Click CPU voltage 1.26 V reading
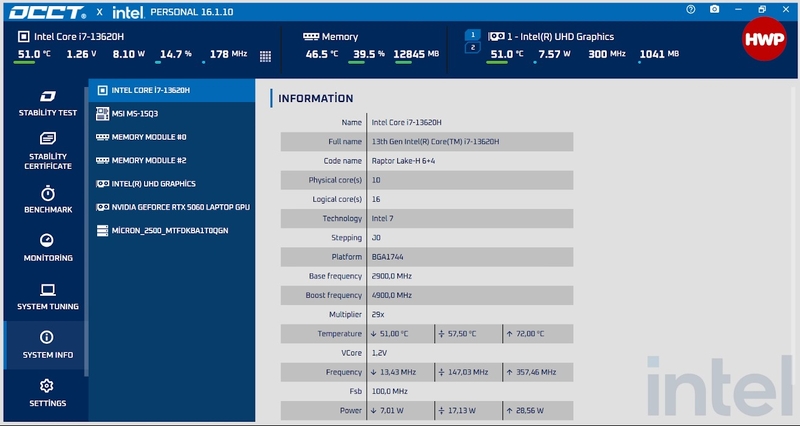Screen dimensions: 800x426 tap(81, 54)
